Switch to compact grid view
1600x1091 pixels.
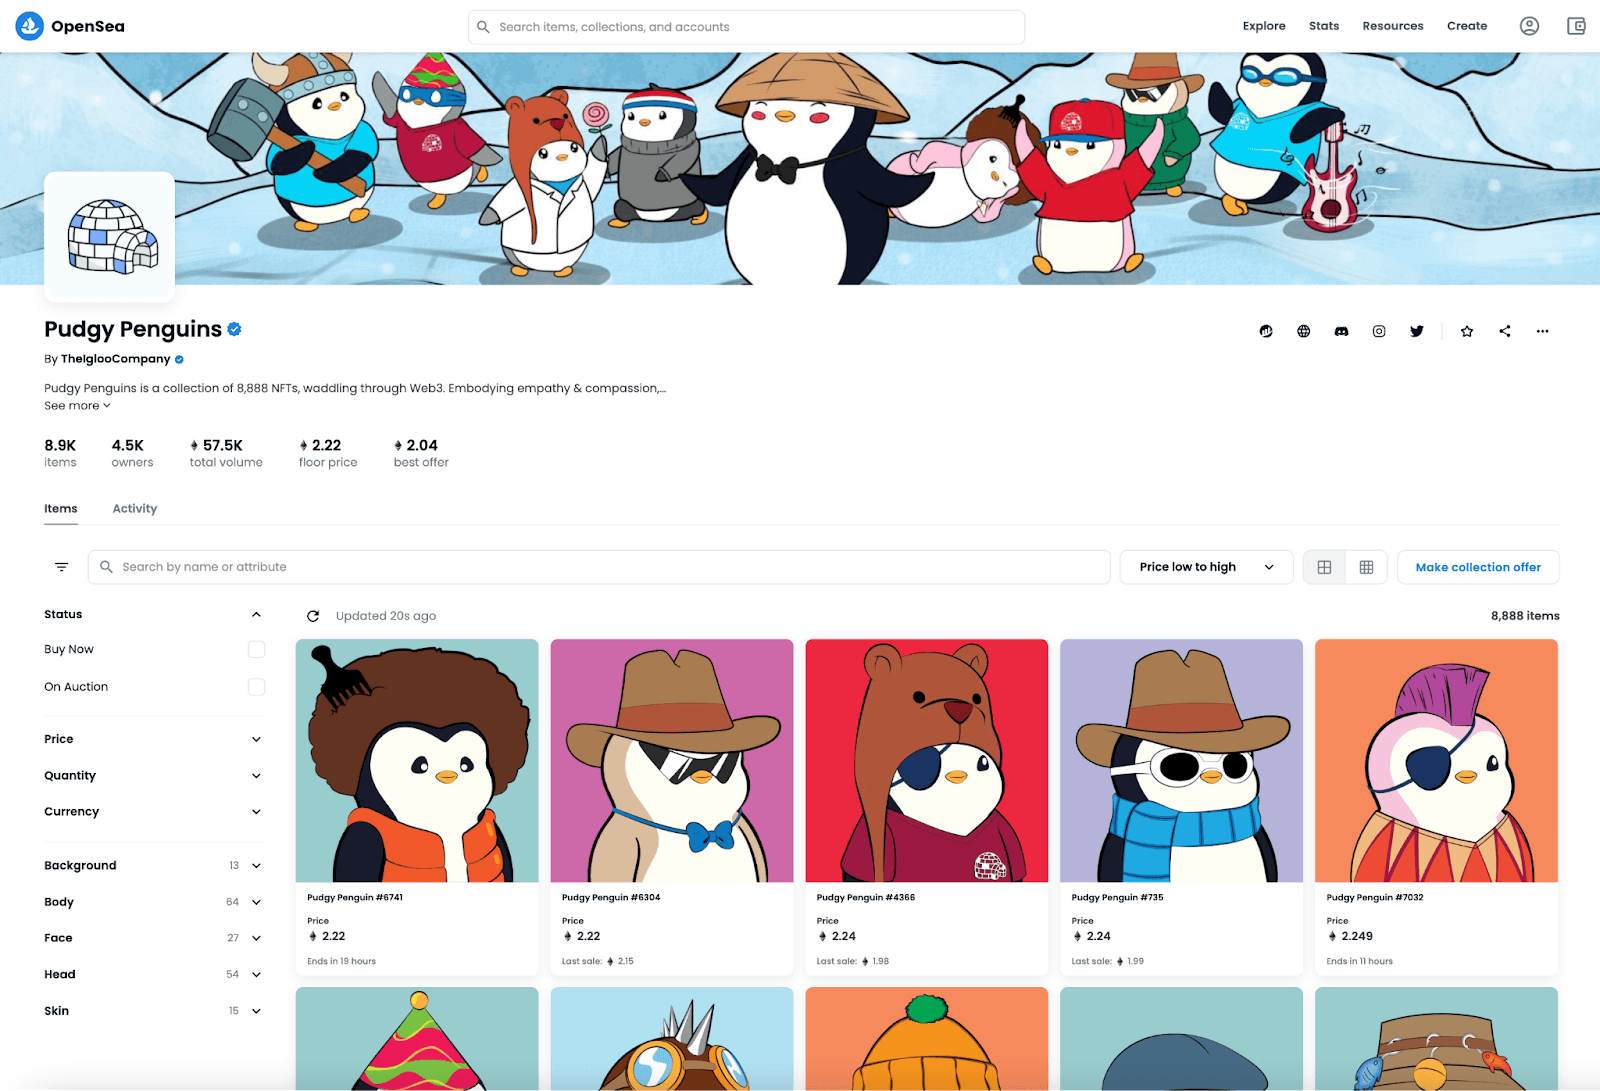(1366, 567)
